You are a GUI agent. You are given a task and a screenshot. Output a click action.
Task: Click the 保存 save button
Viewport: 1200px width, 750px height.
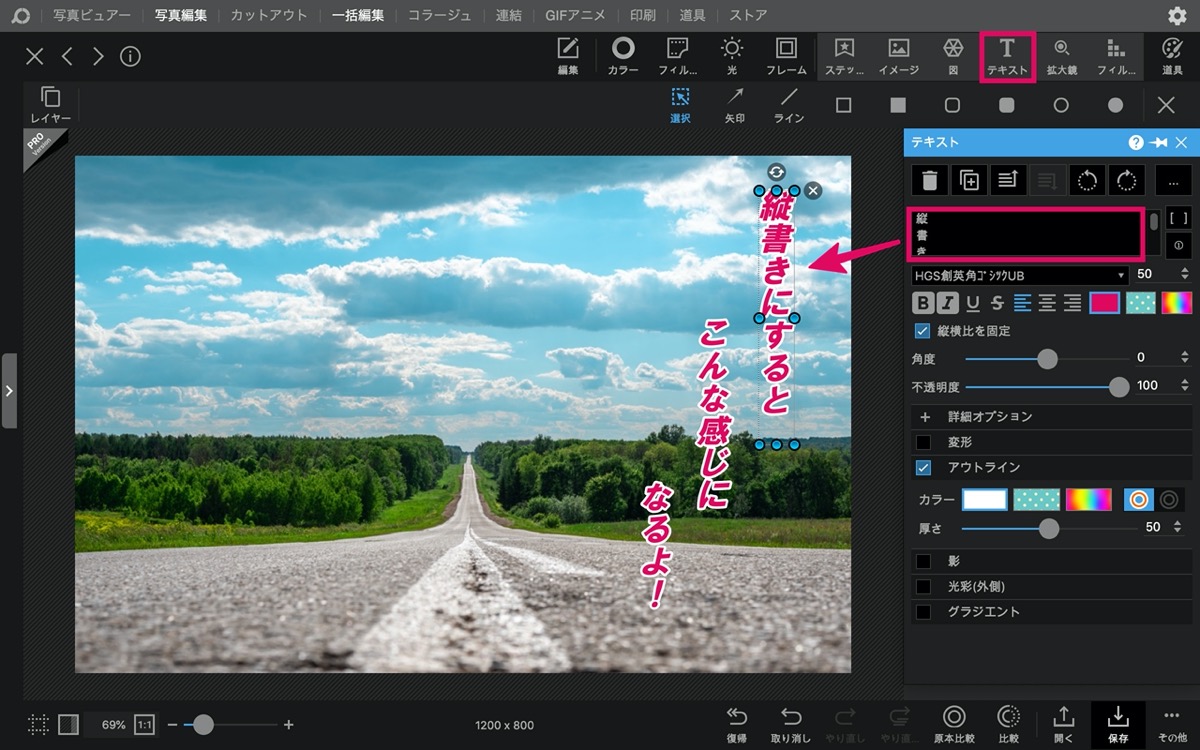tap(1118, 724)
